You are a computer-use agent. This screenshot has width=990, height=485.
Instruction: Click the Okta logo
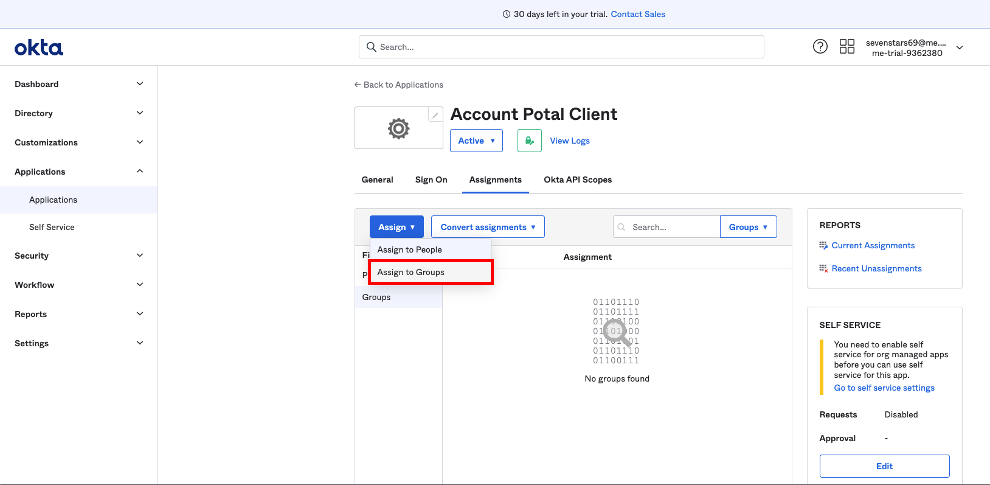point(39,47)
